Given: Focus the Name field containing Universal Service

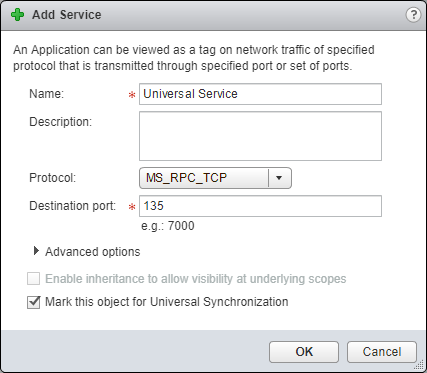Looking at the screenshot, I should (260, 94).
